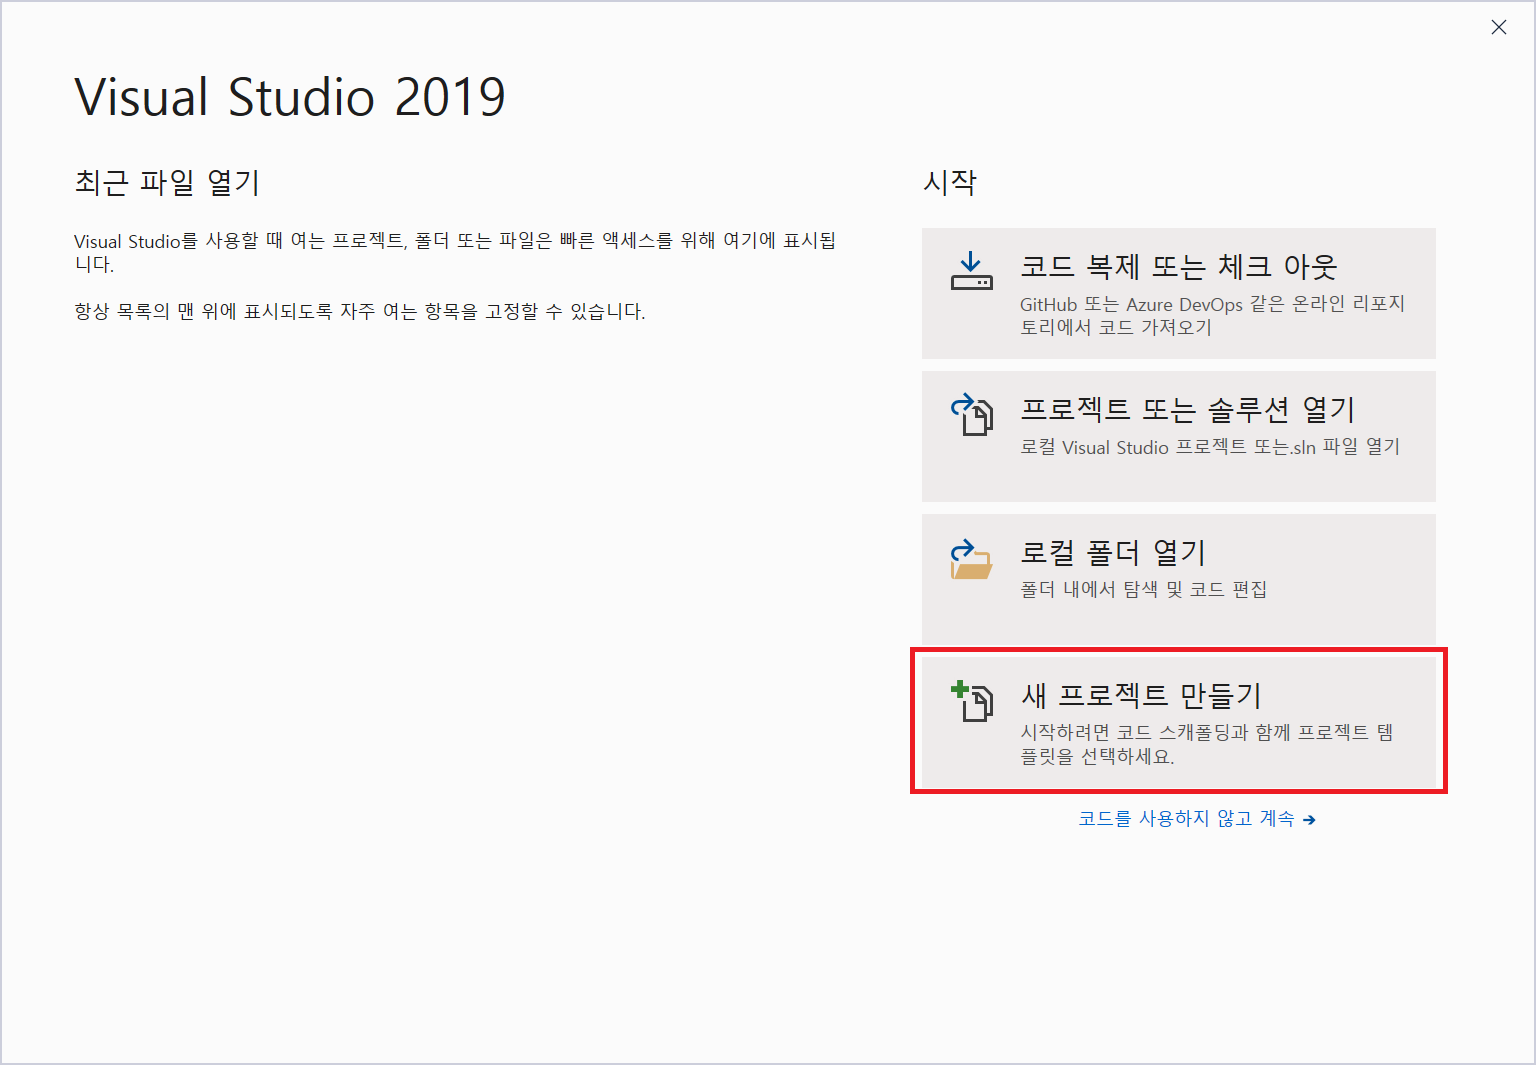Start '새 프로젝트 만들기'
Viewport: 1536px width, 1065px height.
coord(1178,721)
